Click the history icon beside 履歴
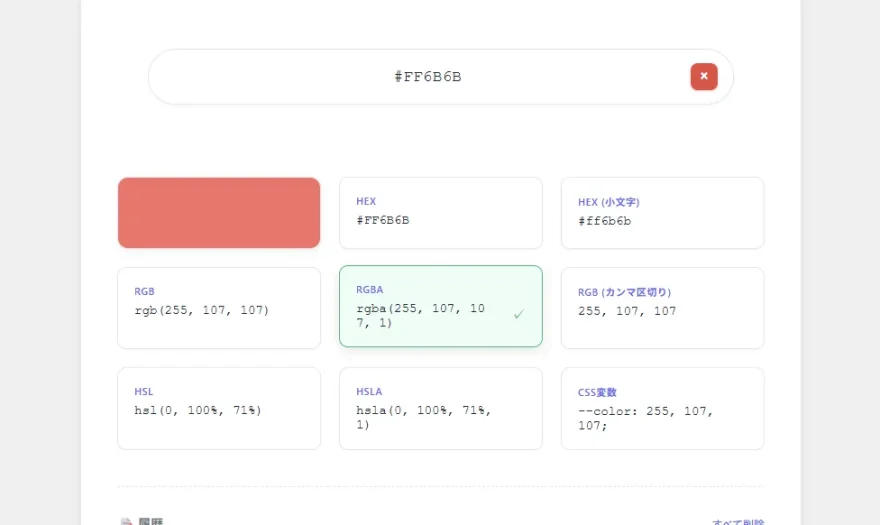Image resolution: width=880 pixels, height=525 pixels. [x=127, y=521]
